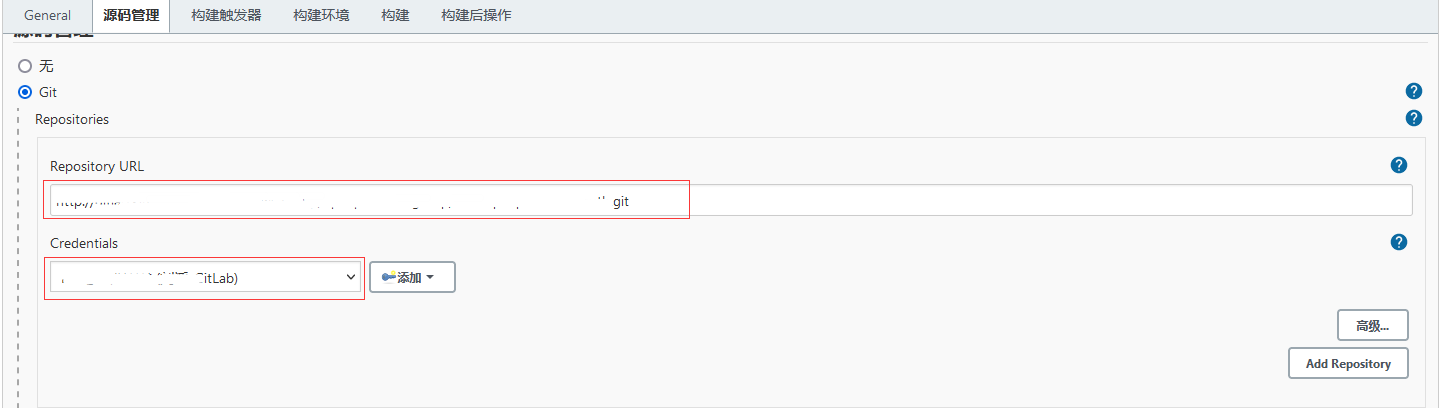The width and height of the screenshot is (1440, 408).
Task: Switch to the 构建触发器 tab
Action: 226,16
